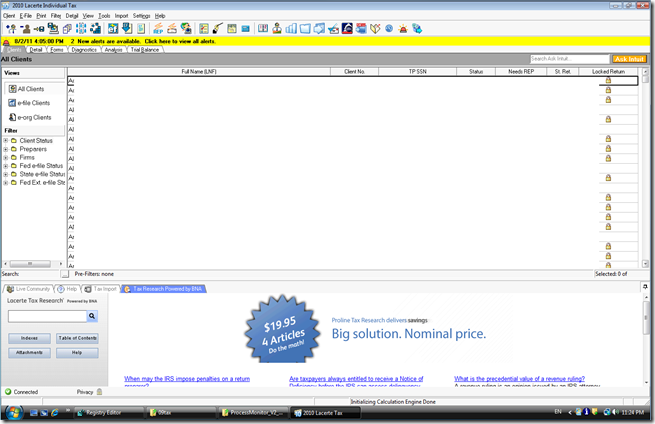The width and height of the screenshot is (655, 424).
Task: Click the pin icon on bottom panel
Action: 645,287
